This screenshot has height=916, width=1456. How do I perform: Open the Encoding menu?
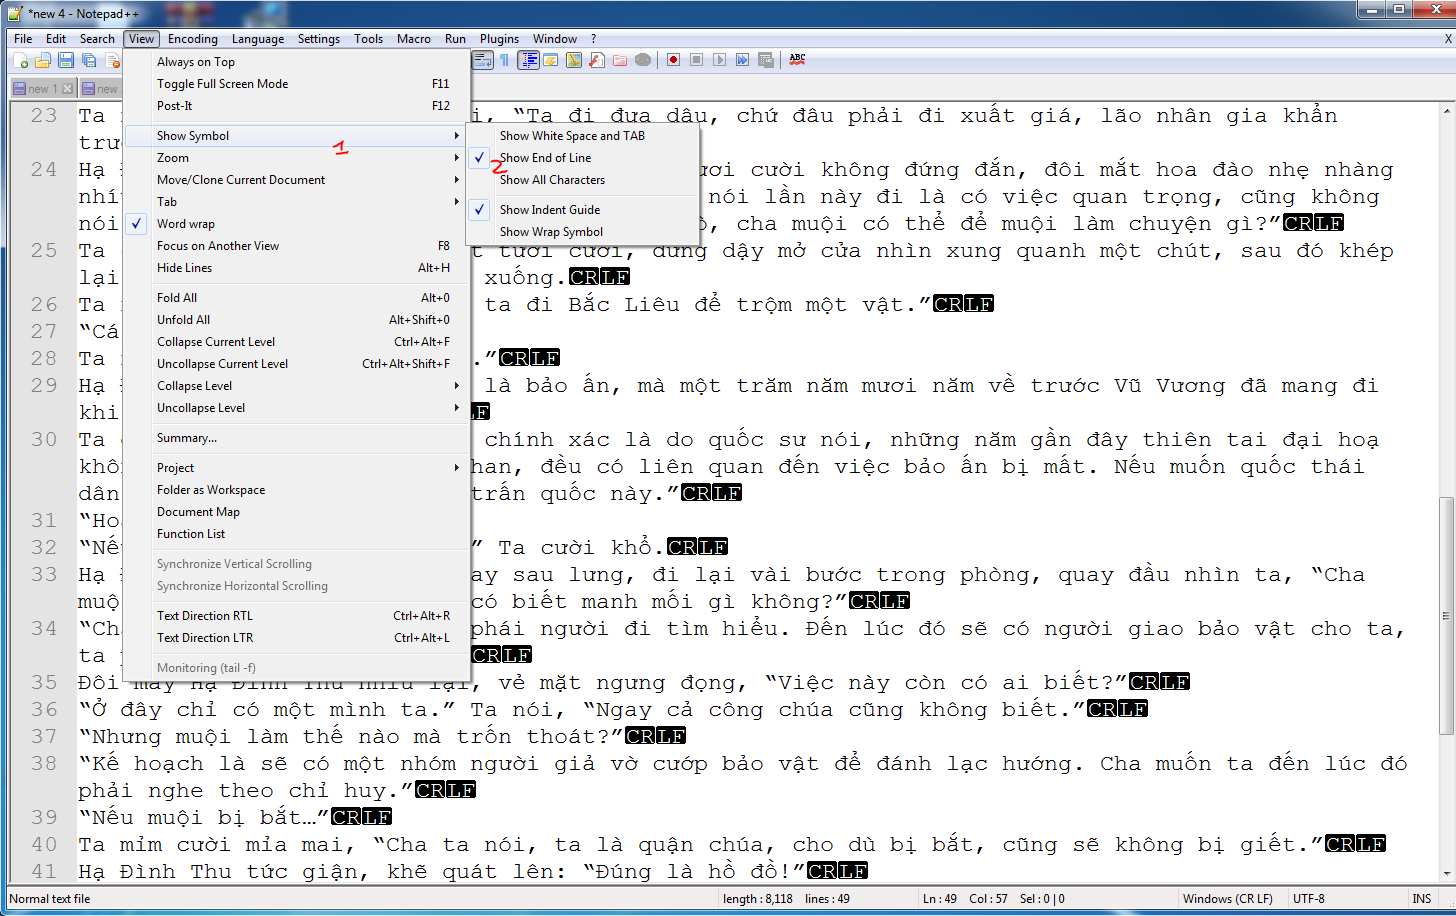click(x=192, y=39)
